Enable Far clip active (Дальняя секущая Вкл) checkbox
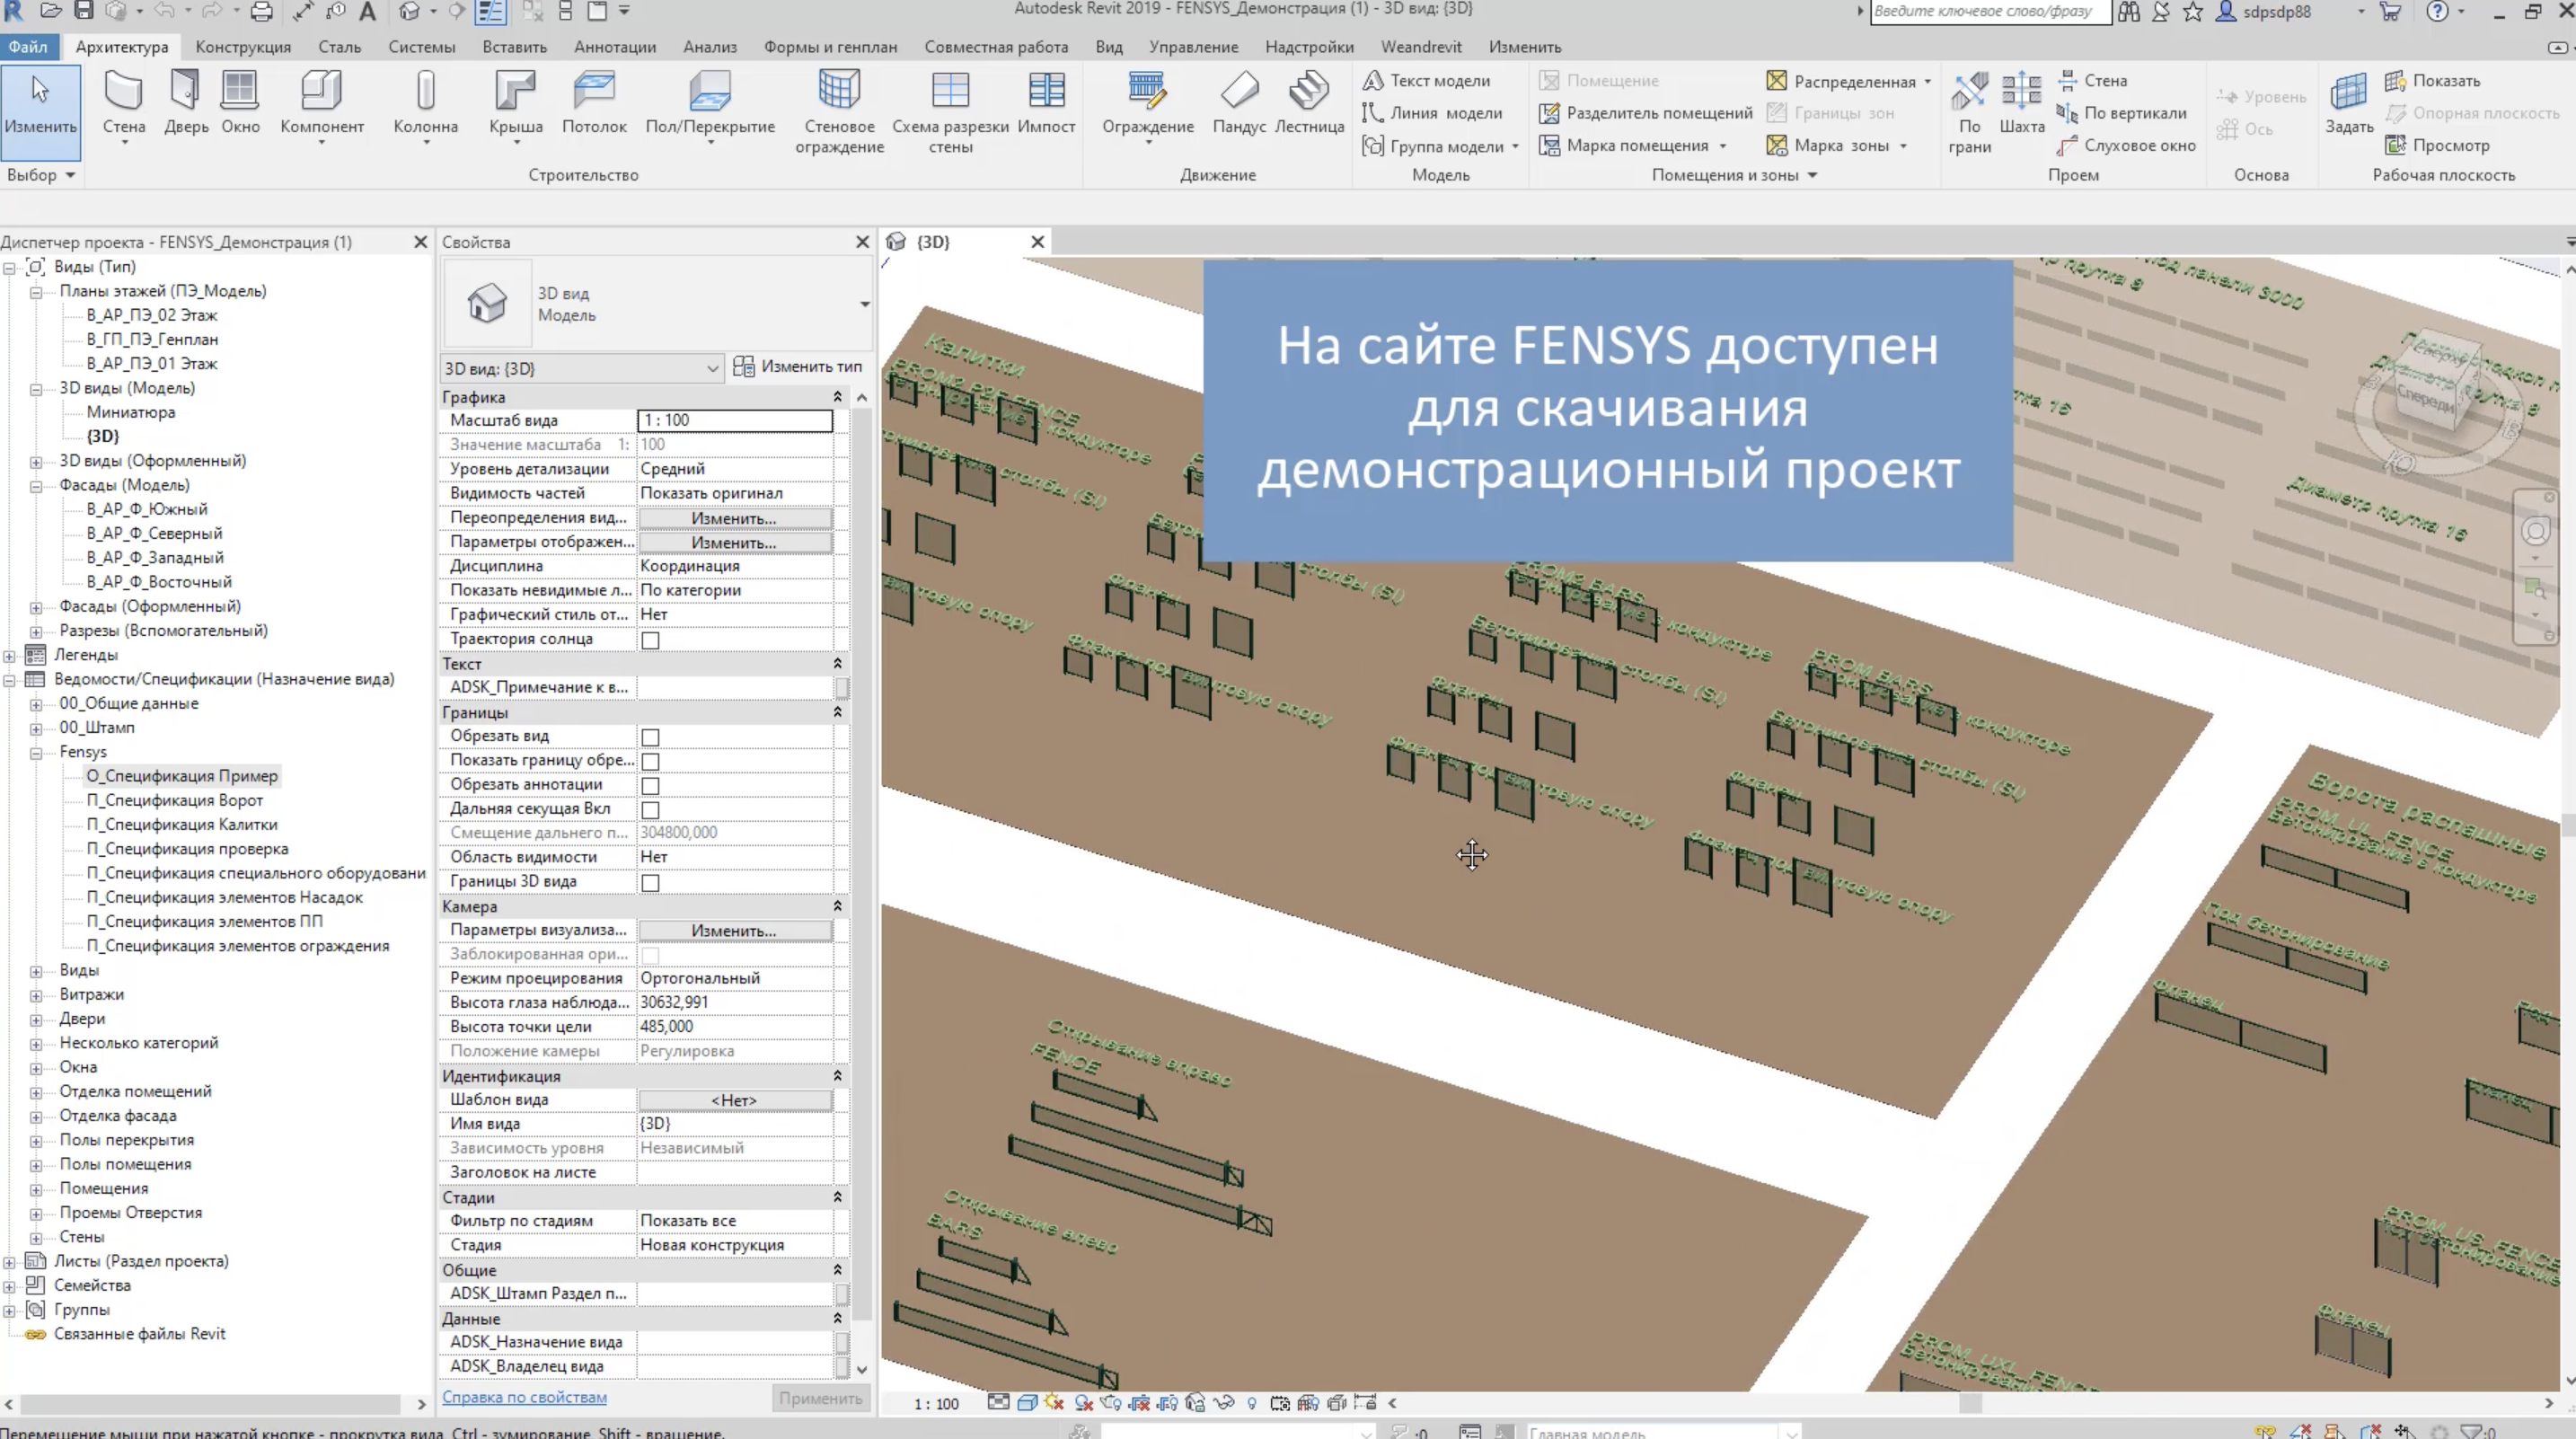This screenshot has width=2576, height=1439. point(650,810)
